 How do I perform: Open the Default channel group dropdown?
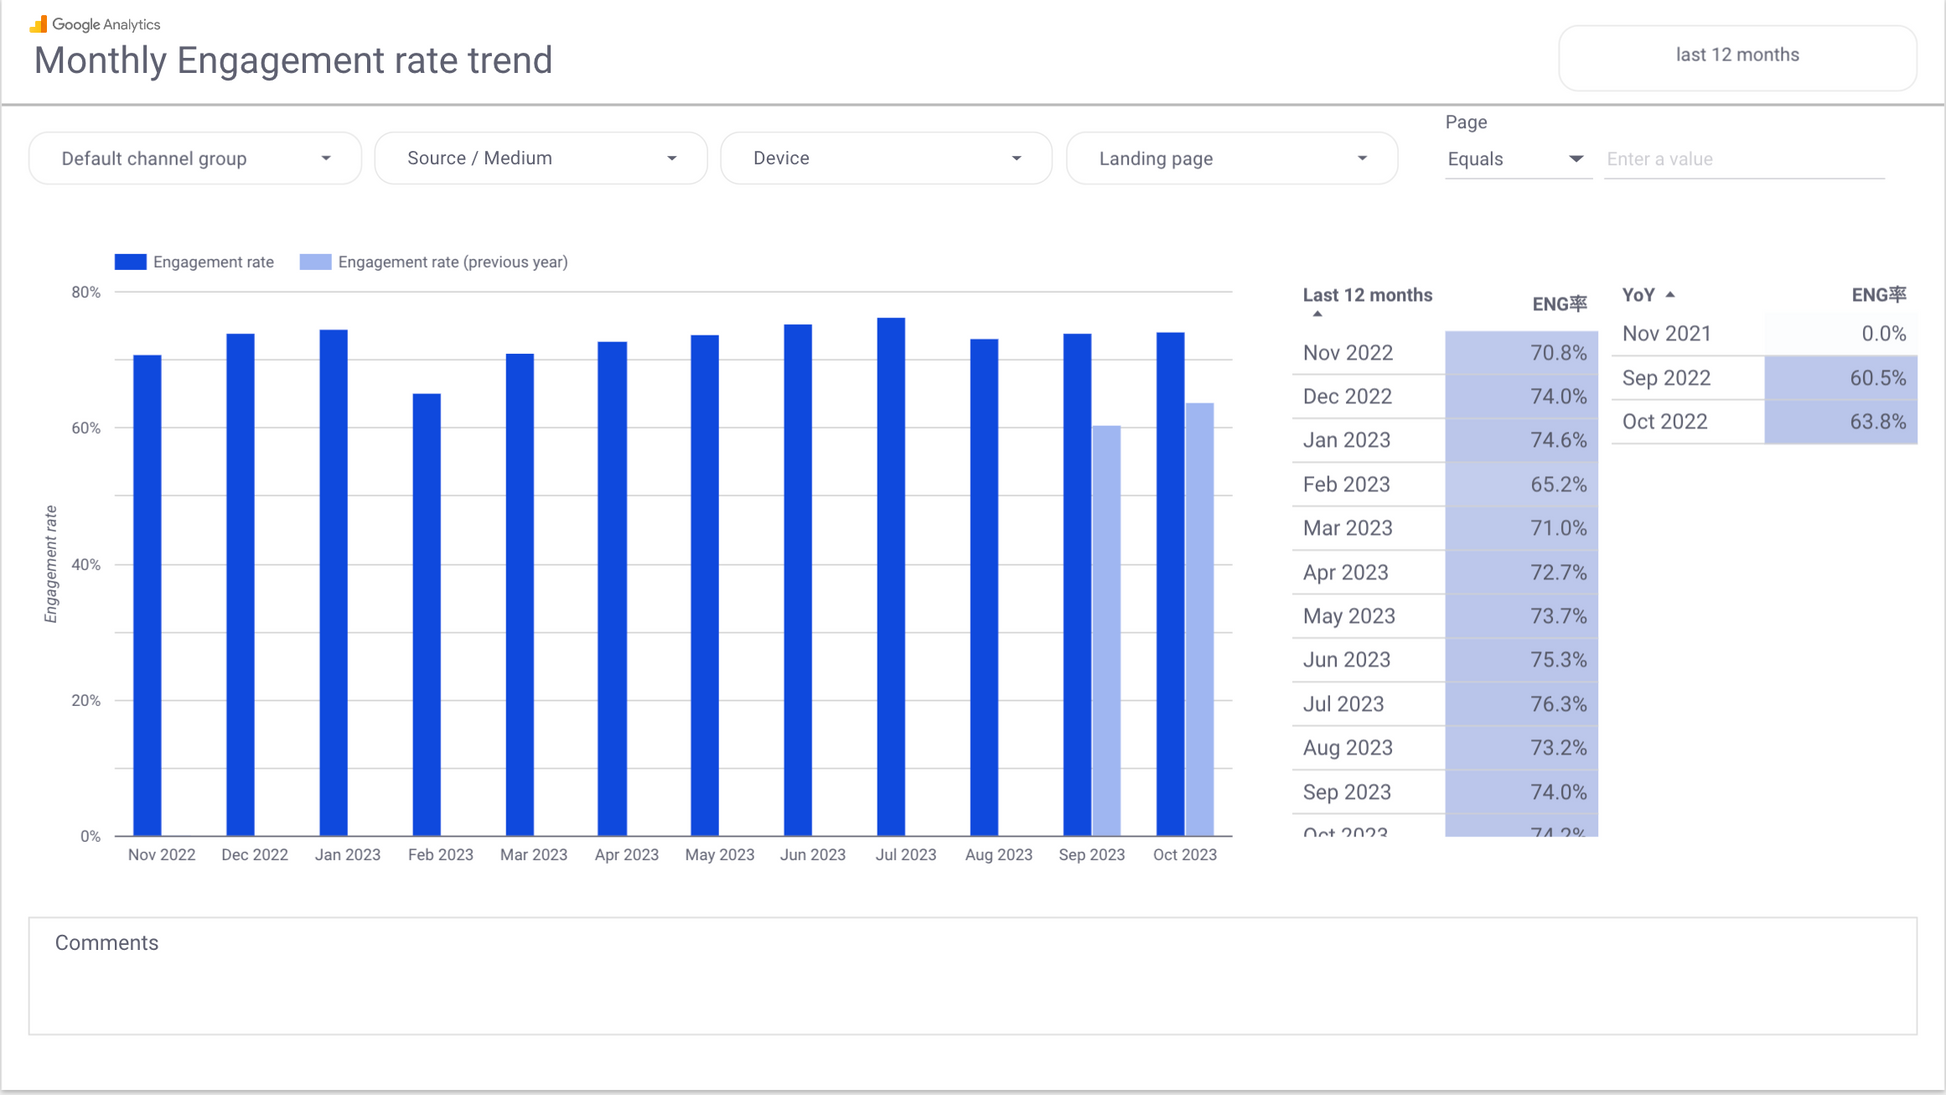(x=195, y=159)
